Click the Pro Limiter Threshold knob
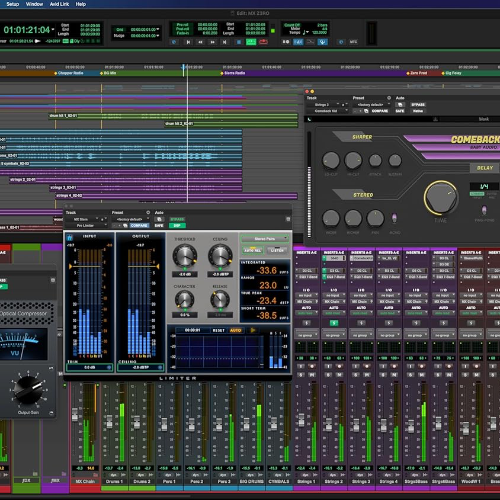Image resolution: width=500 pixels, height=500 pixels. tap(184, 256)
